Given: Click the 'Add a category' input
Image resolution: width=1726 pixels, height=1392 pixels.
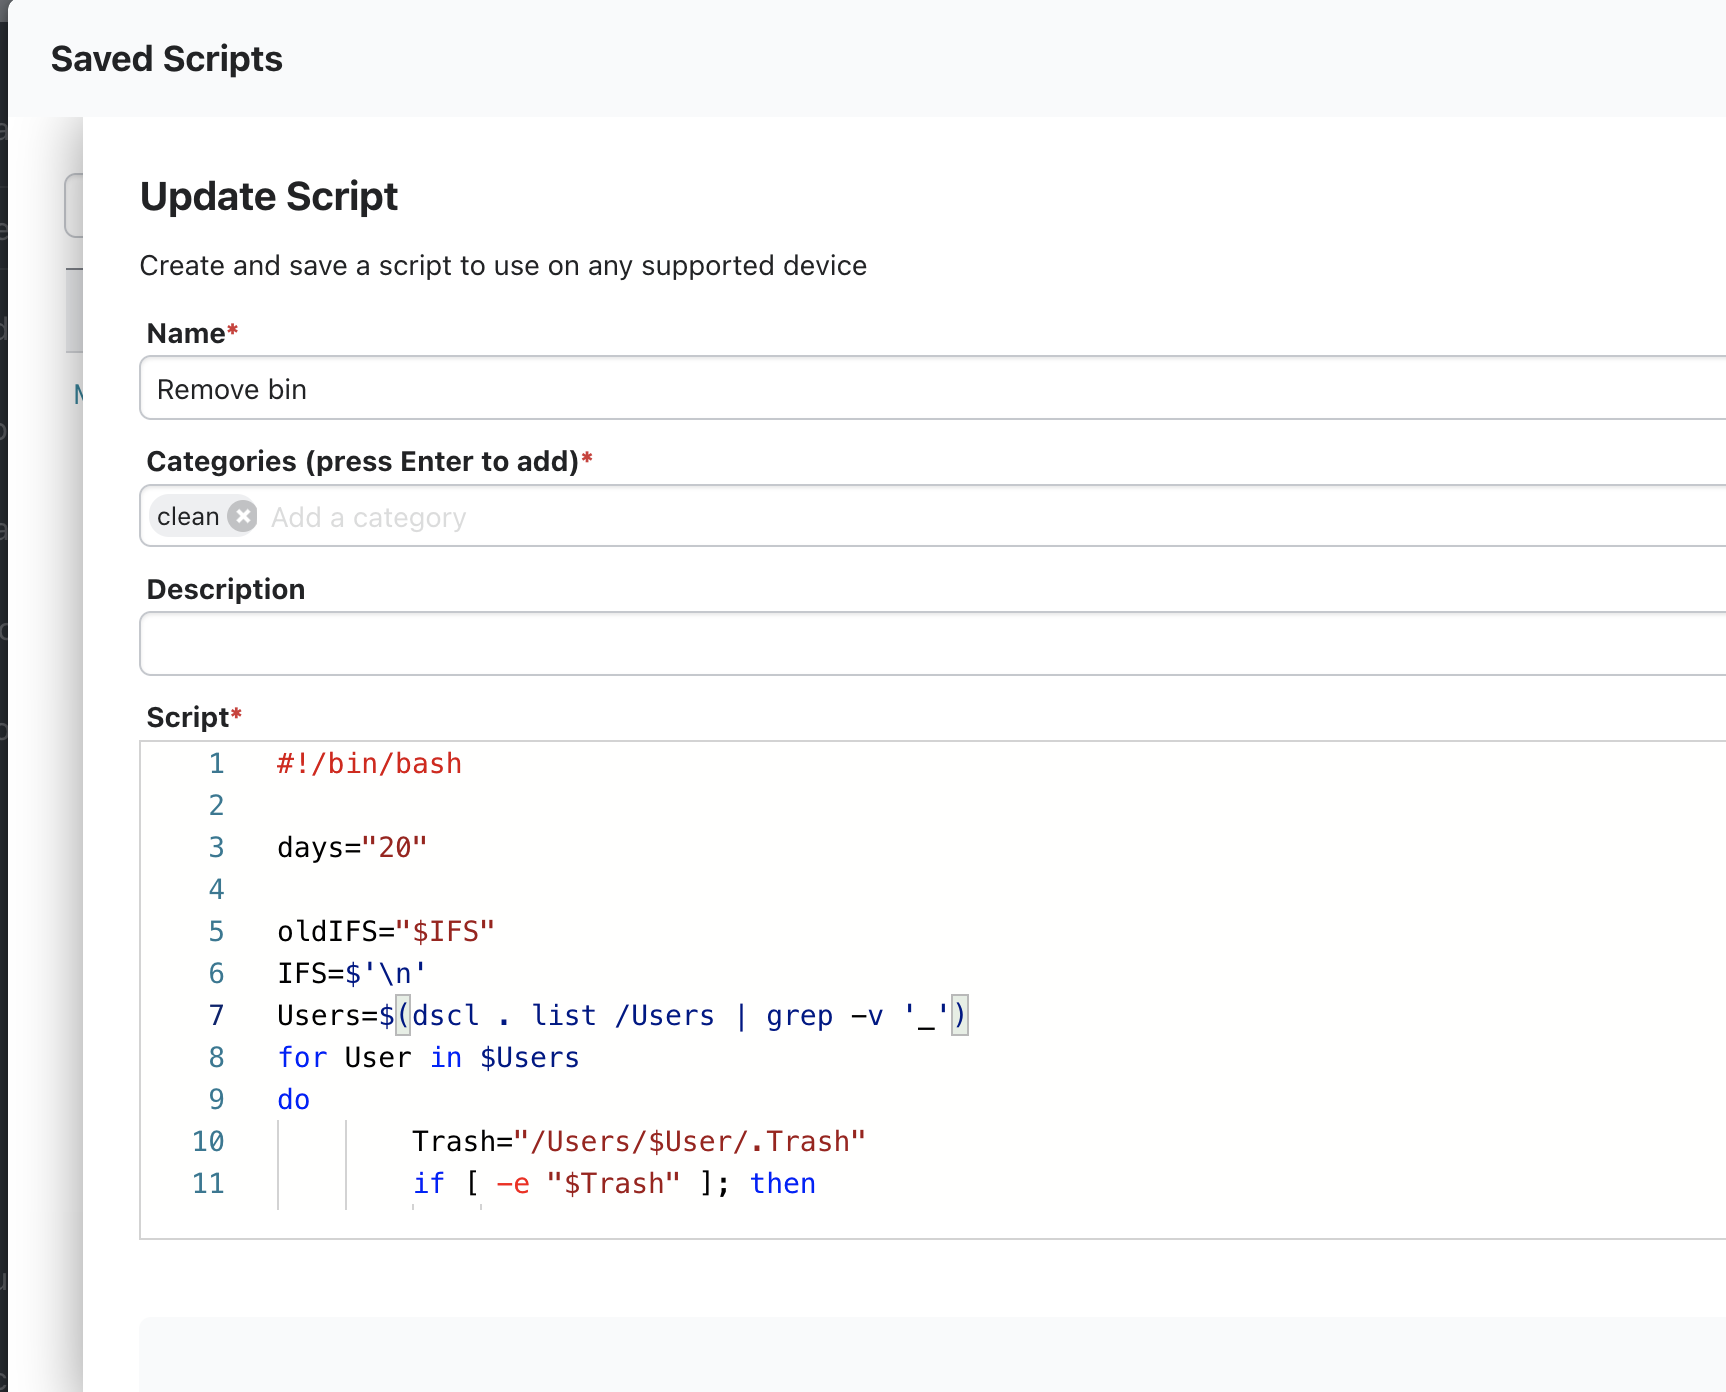Looking at the screenshot, I should pyautogui.click(x=368, y=517).
